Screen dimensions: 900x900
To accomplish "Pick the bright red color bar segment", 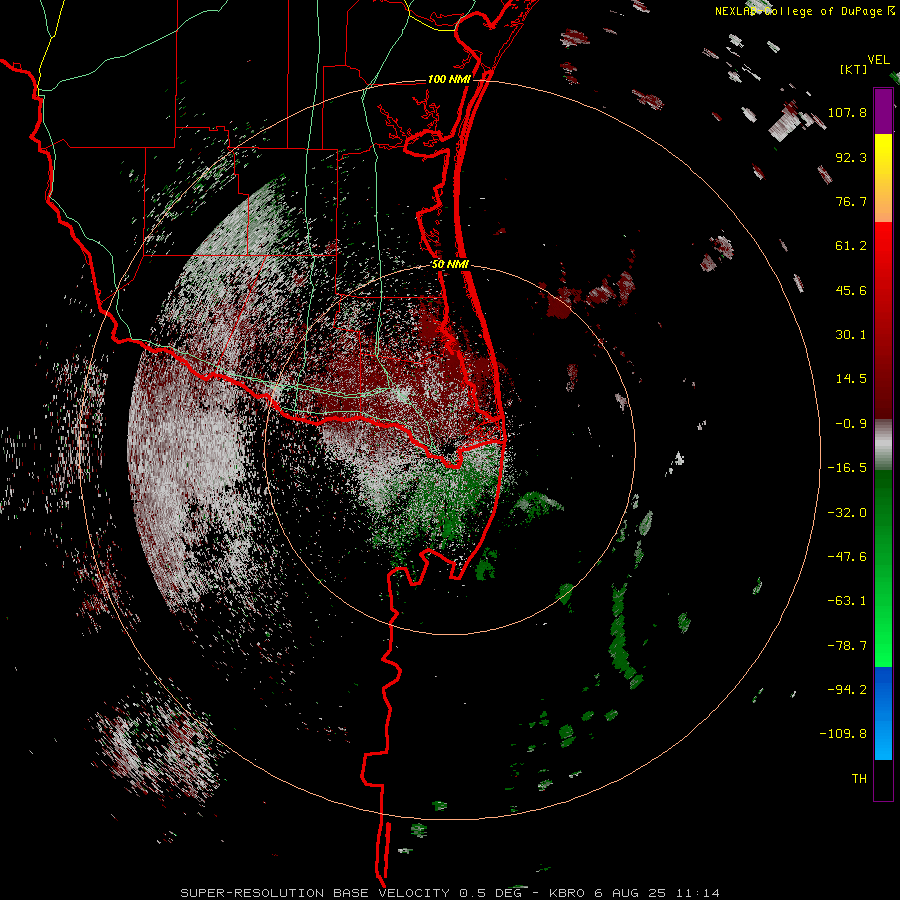I will 883,320.
